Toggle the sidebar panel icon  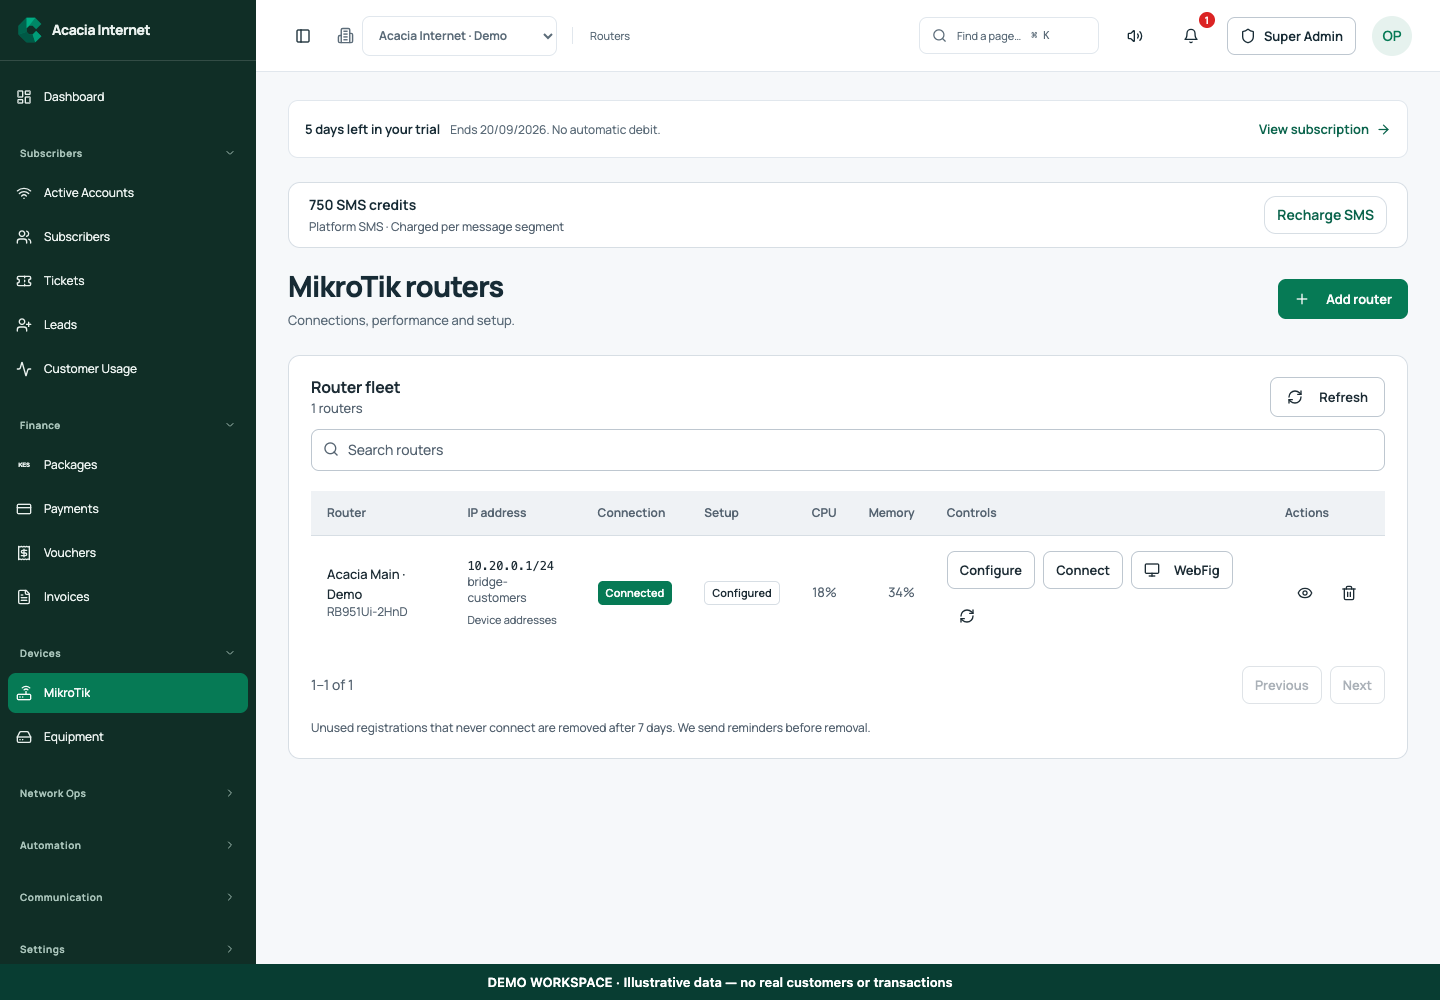tap(303, 36)
